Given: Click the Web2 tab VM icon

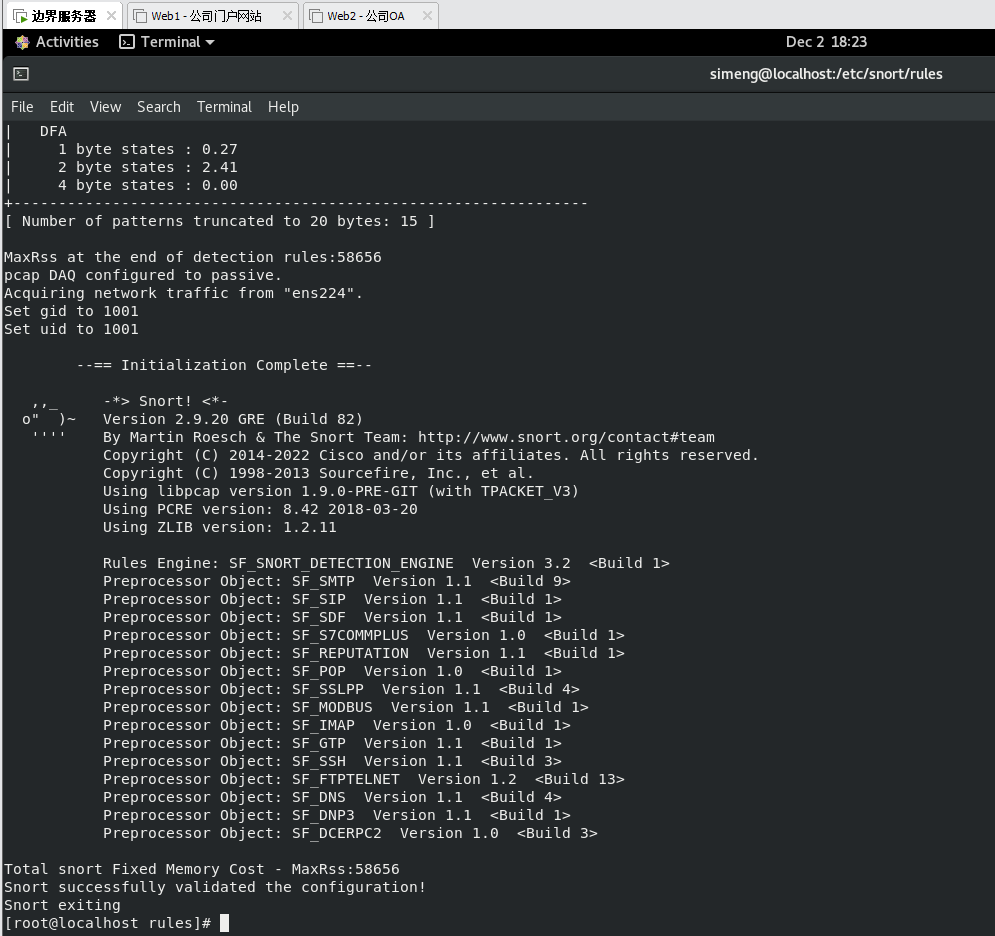Looking at the screenshot, I should click(x=316, y=16).
